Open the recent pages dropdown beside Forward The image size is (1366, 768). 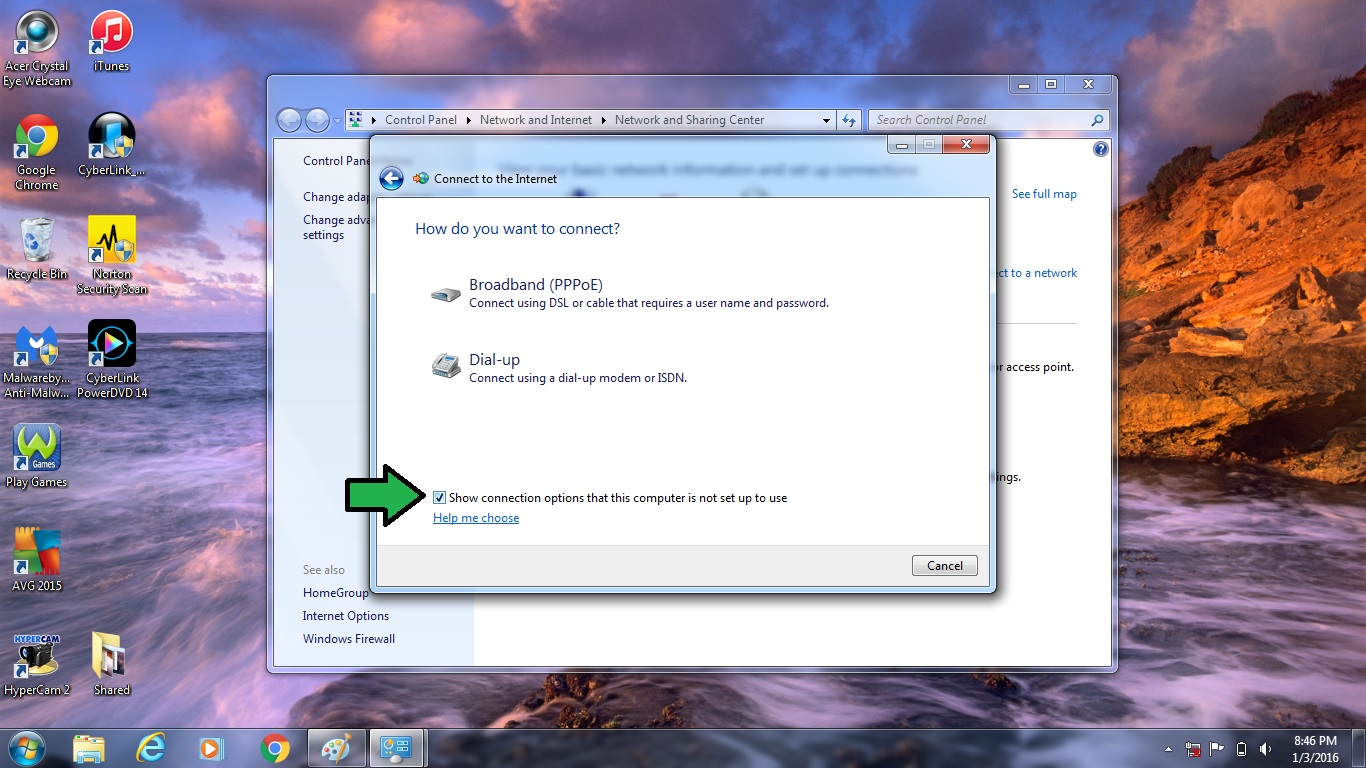click(x=337, y=120)
